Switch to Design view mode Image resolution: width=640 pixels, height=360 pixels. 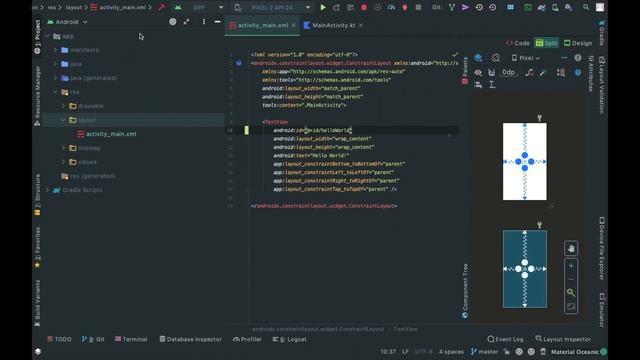click(578, 43)
